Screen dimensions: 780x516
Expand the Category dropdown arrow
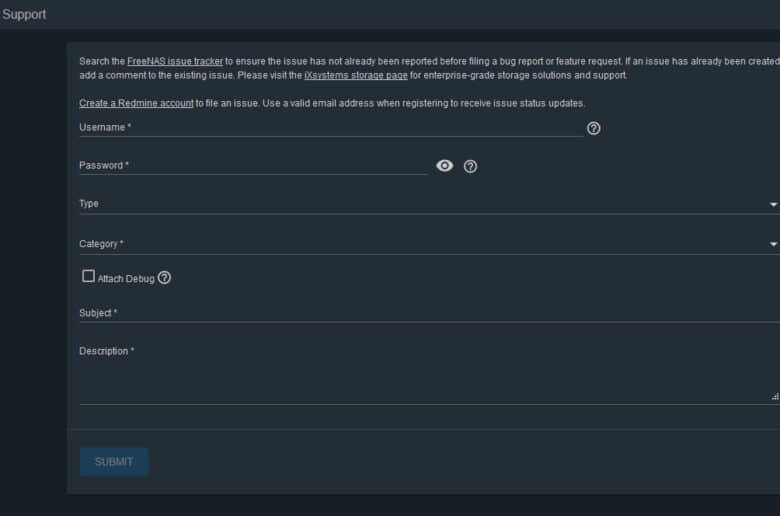[x=773, y=244]
